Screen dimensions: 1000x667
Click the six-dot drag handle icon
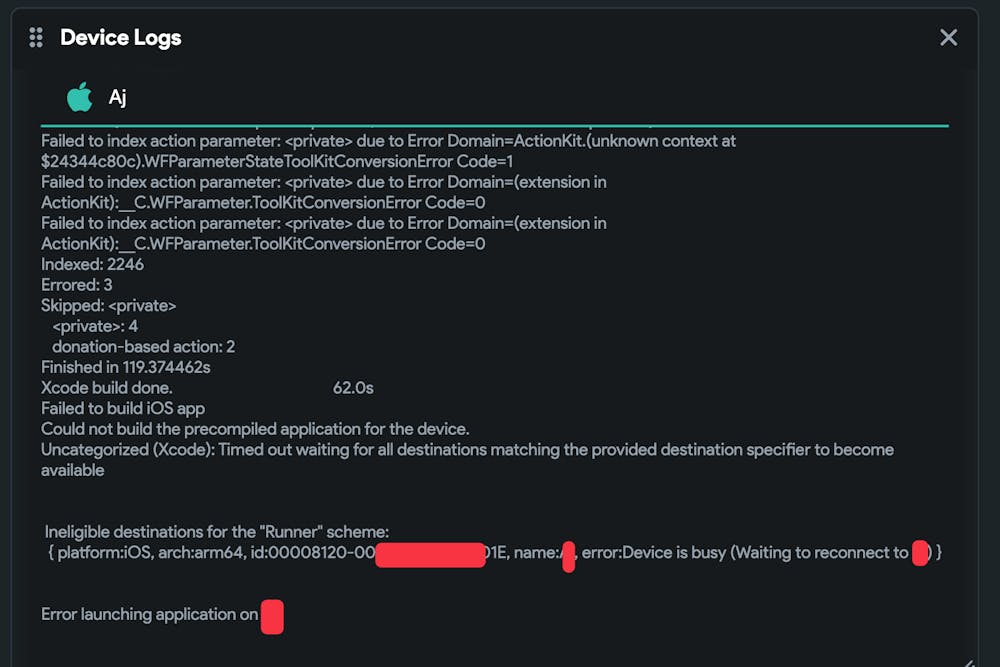(36, 38)
